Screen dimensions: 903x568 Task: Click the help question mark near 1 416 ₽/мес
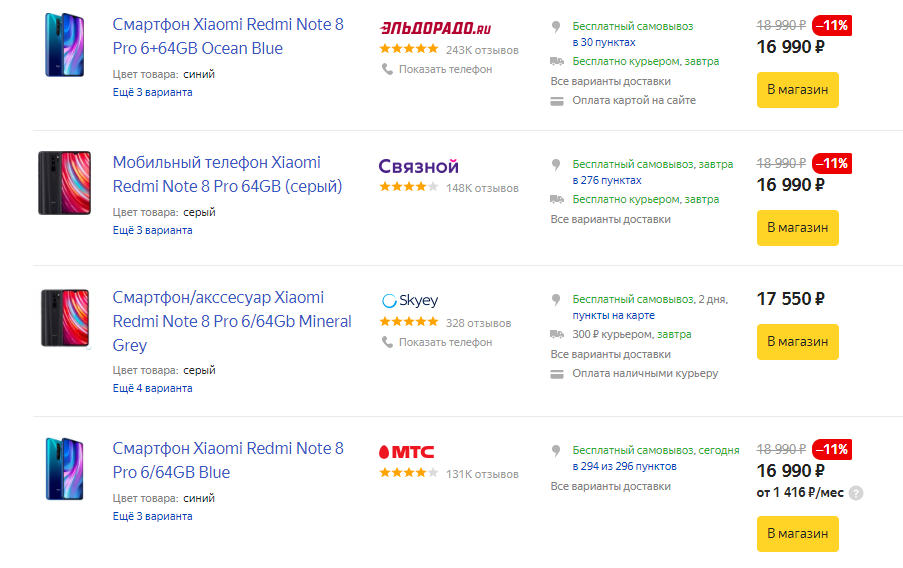(x=856, y=493)
